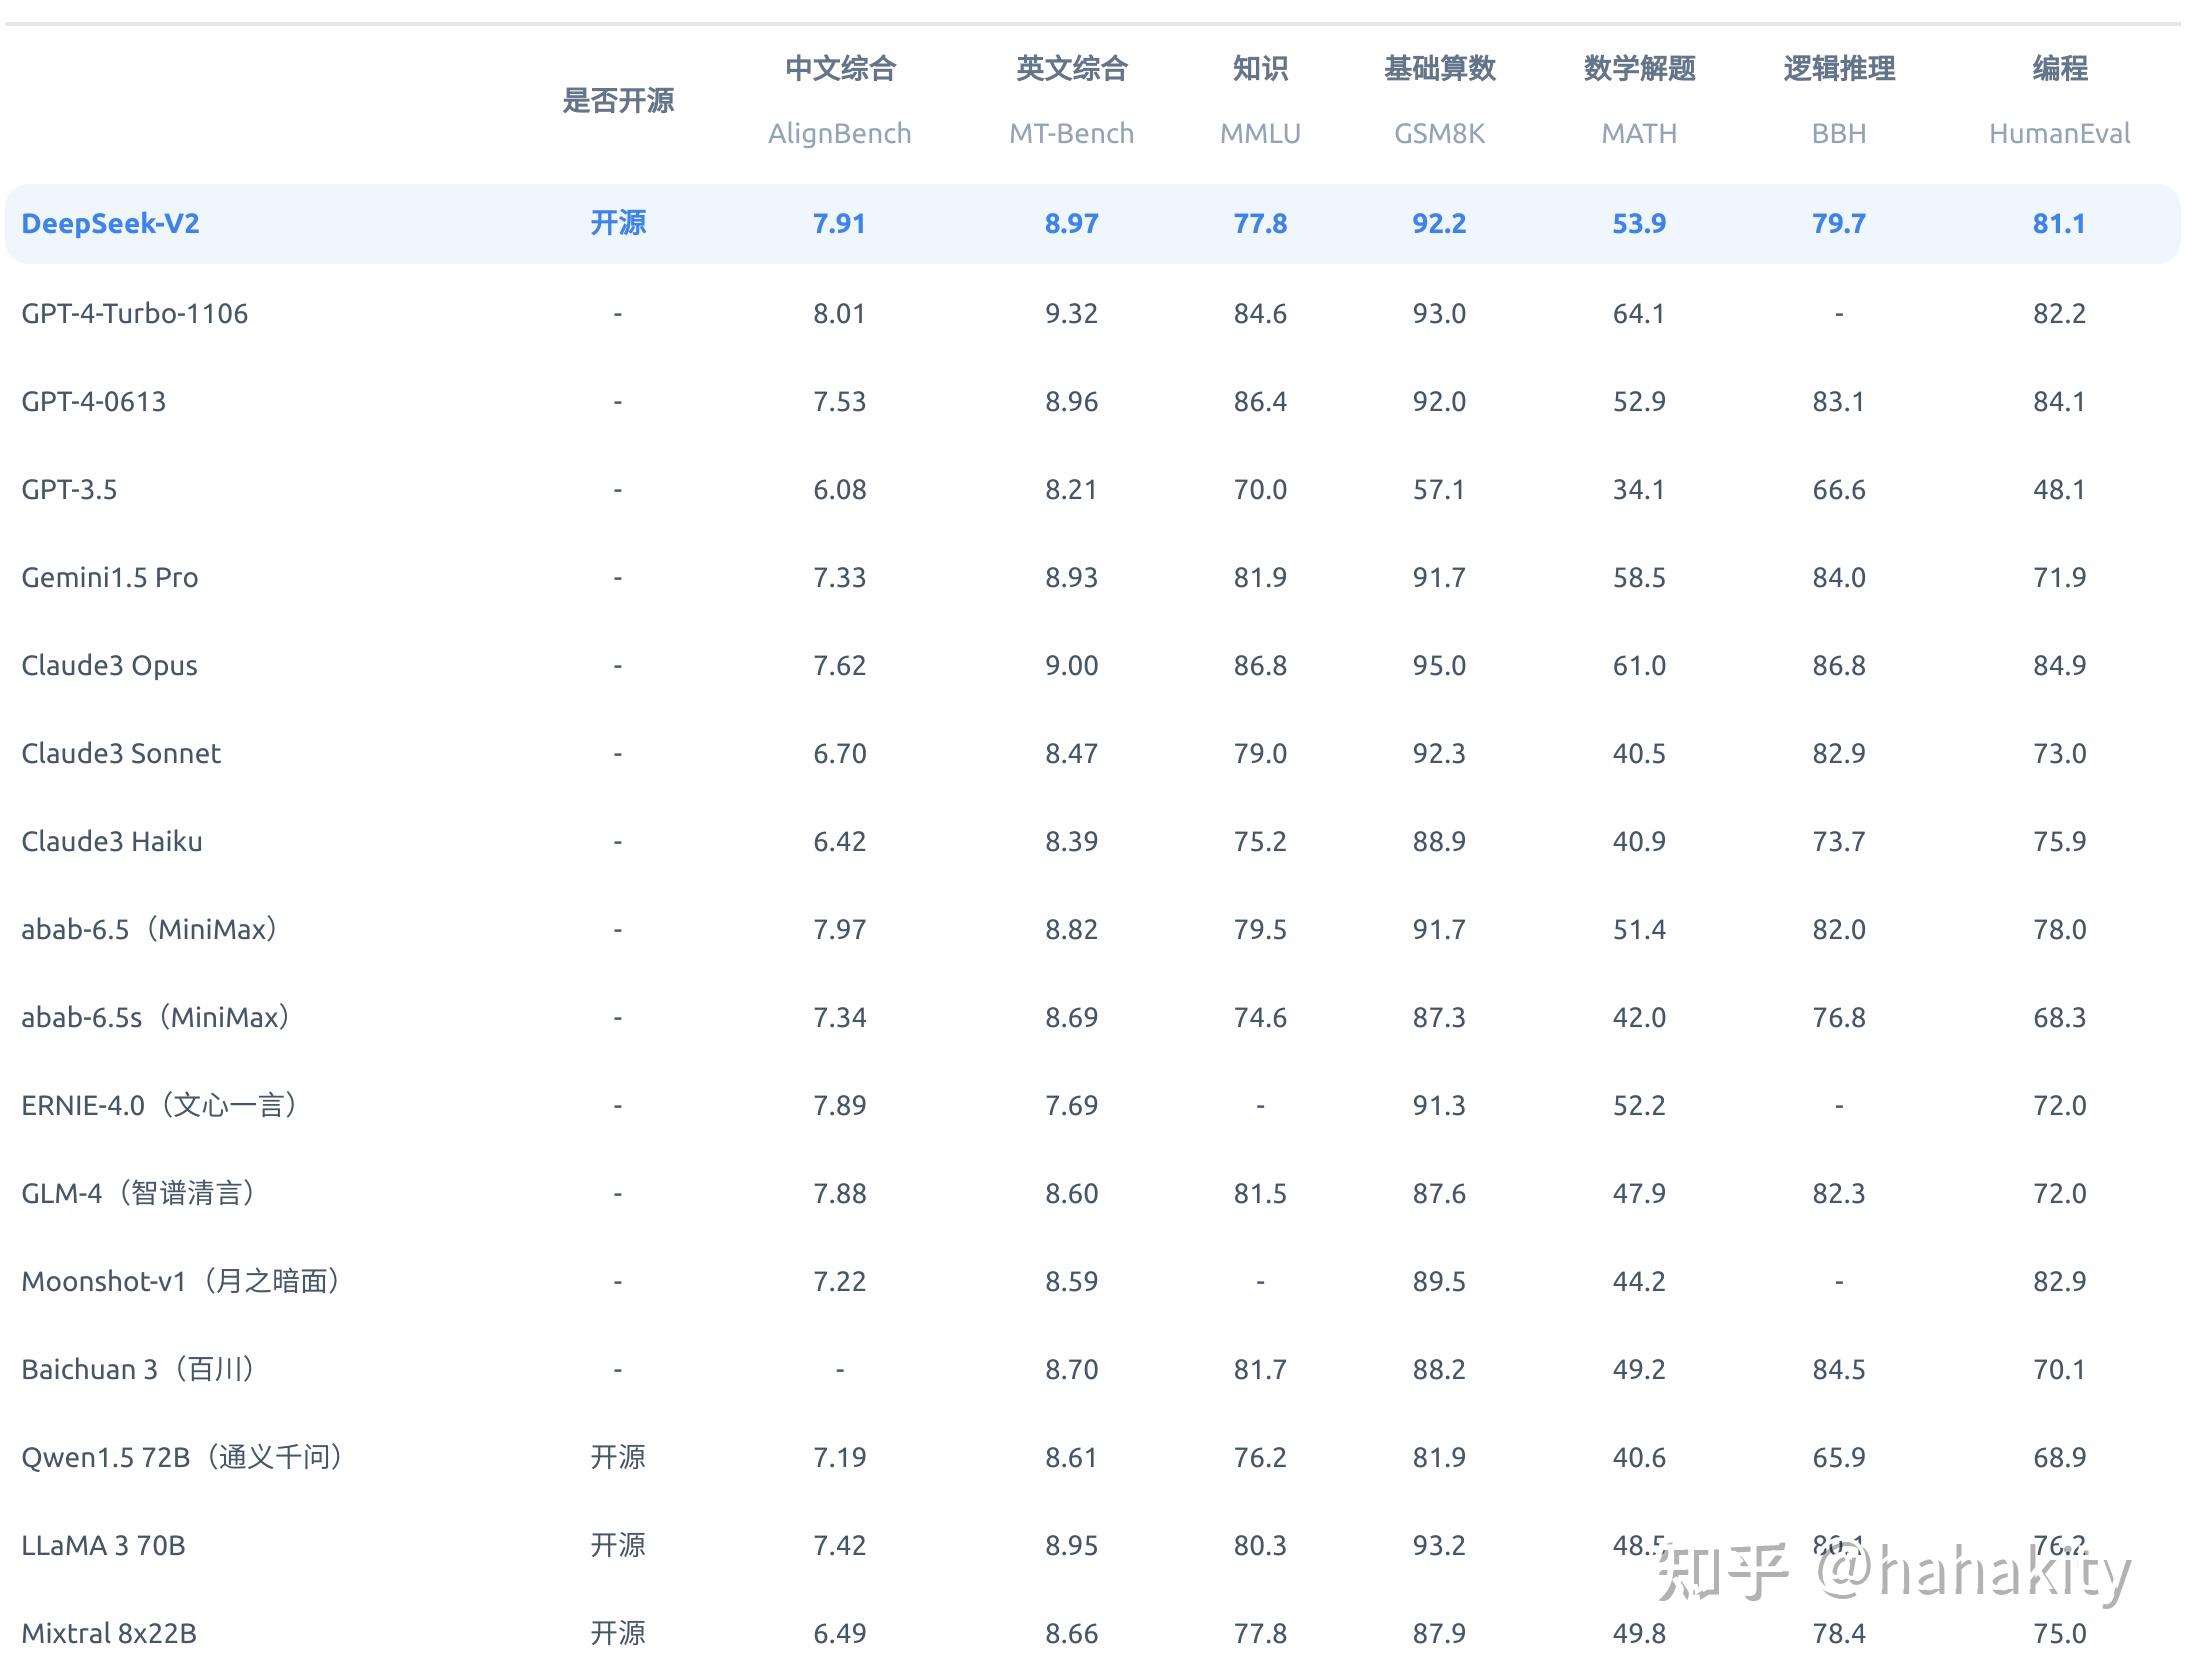Click the GSM8K column header
The width and height of the screenshot is (2186, 1670).
pyautogui.click(x=1438, y=133)
